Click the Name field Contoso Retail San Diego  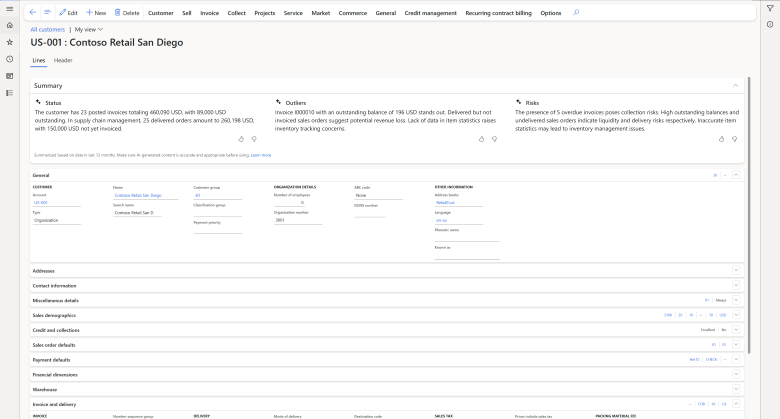145,196
